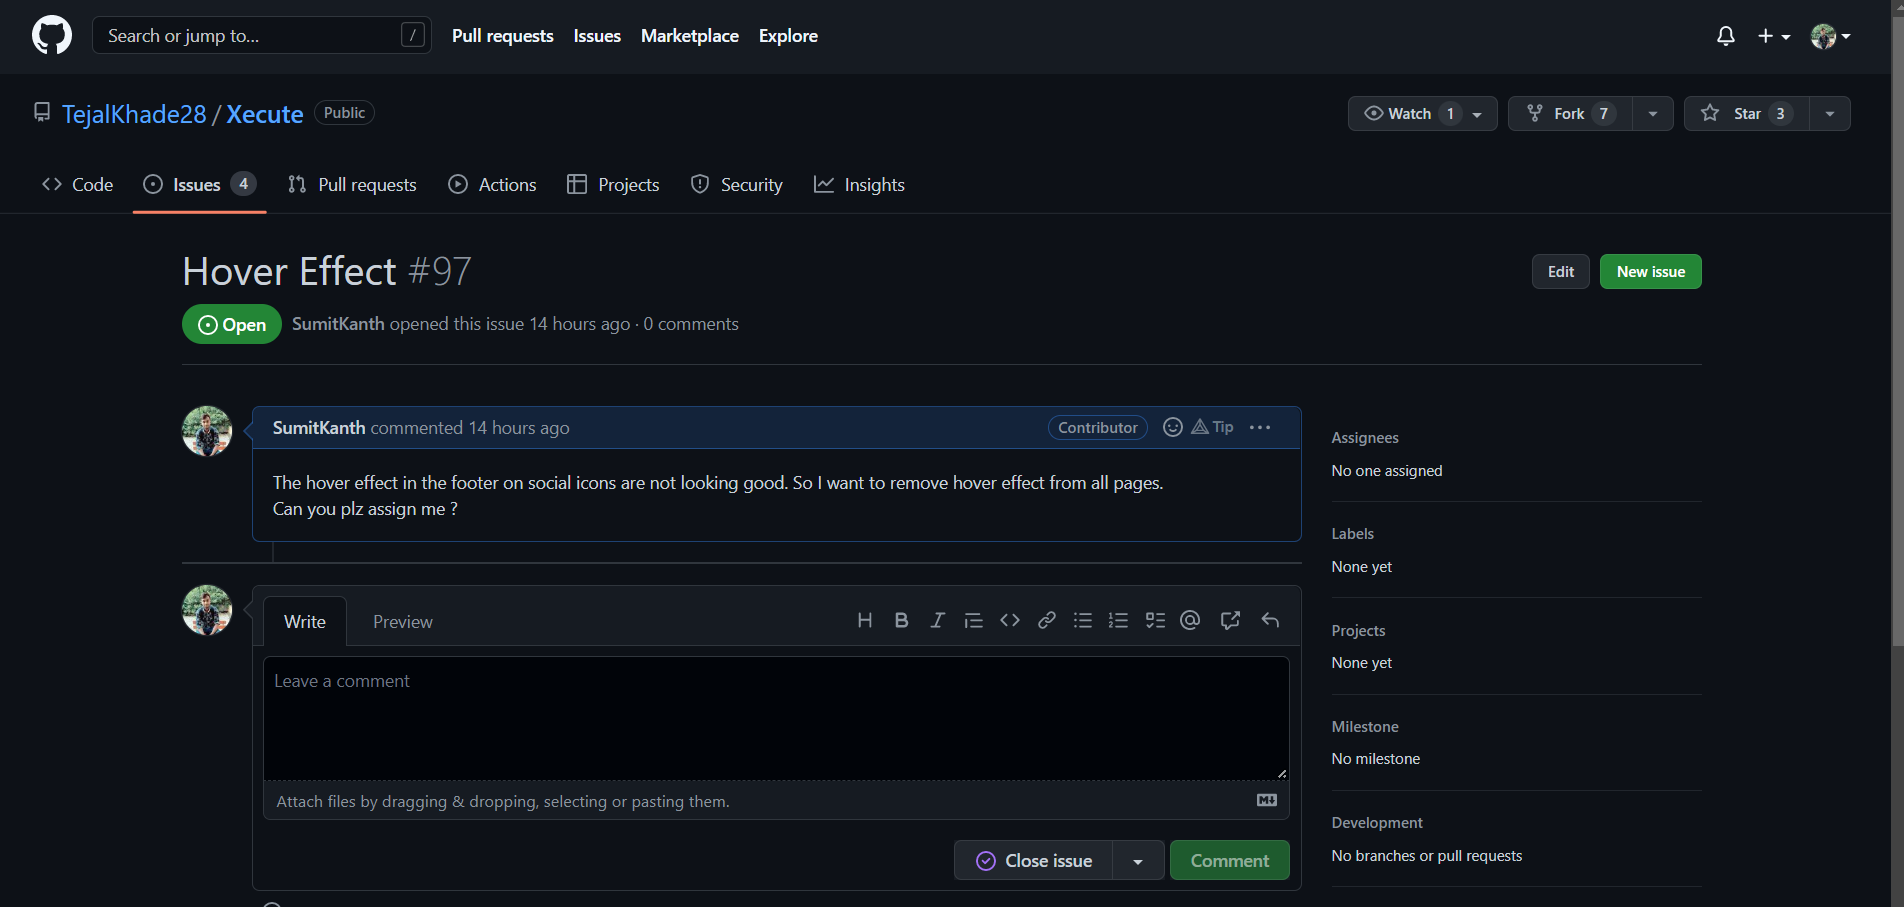Reference an issue or pull request icon
The width and height of the screenshot is (1904, 907).
(x=1230, y=620)
